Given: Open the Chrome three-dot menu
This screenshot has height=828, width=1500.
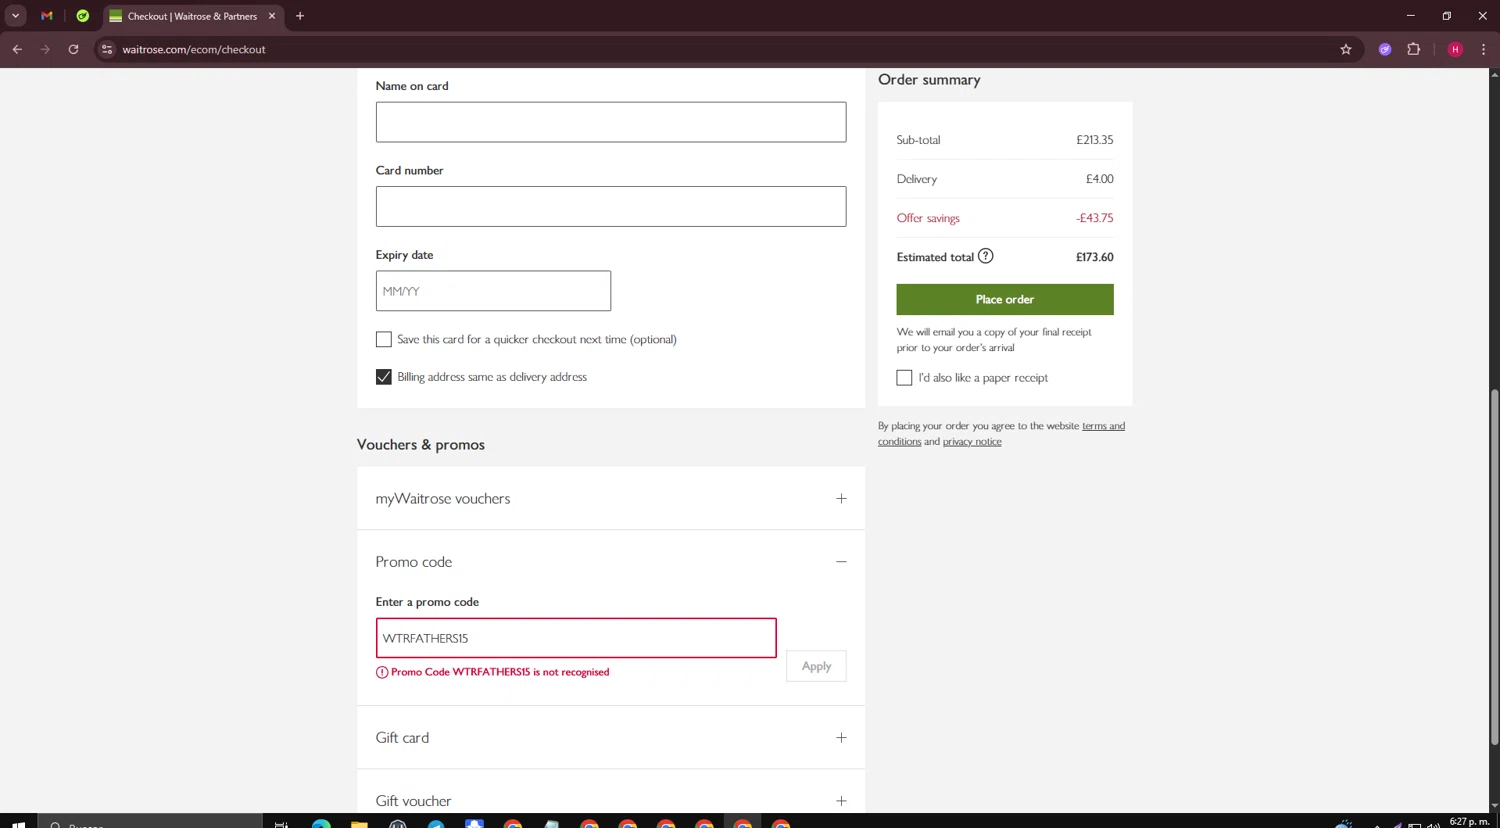Looking at the screenshot, I should tap(1483, 49).
